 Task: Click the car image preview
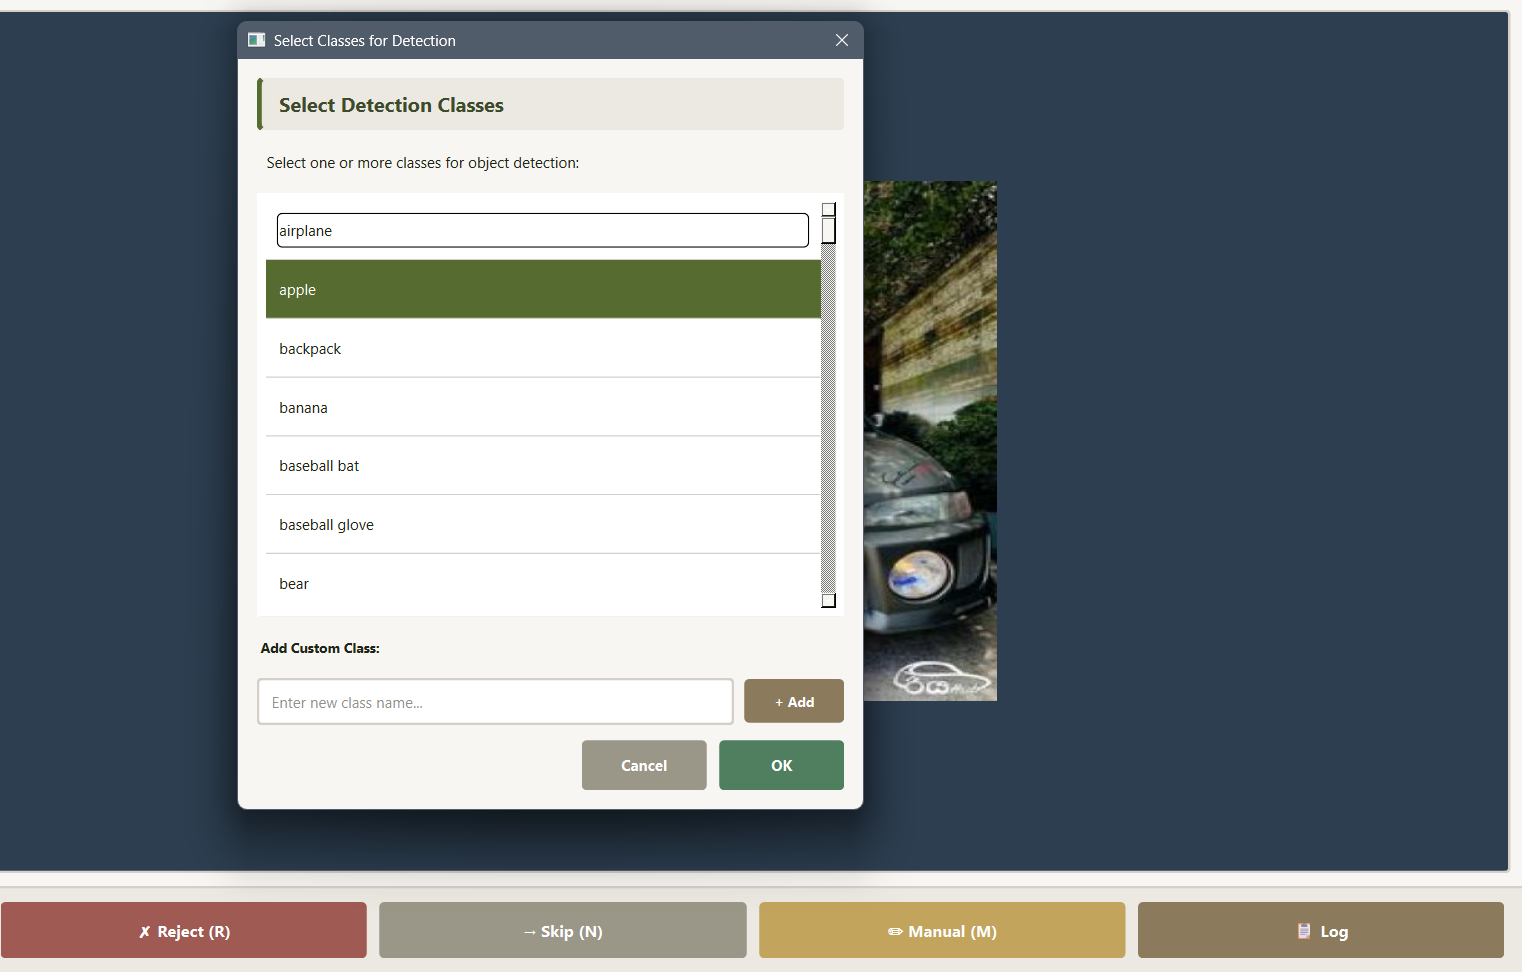point(930,441)
